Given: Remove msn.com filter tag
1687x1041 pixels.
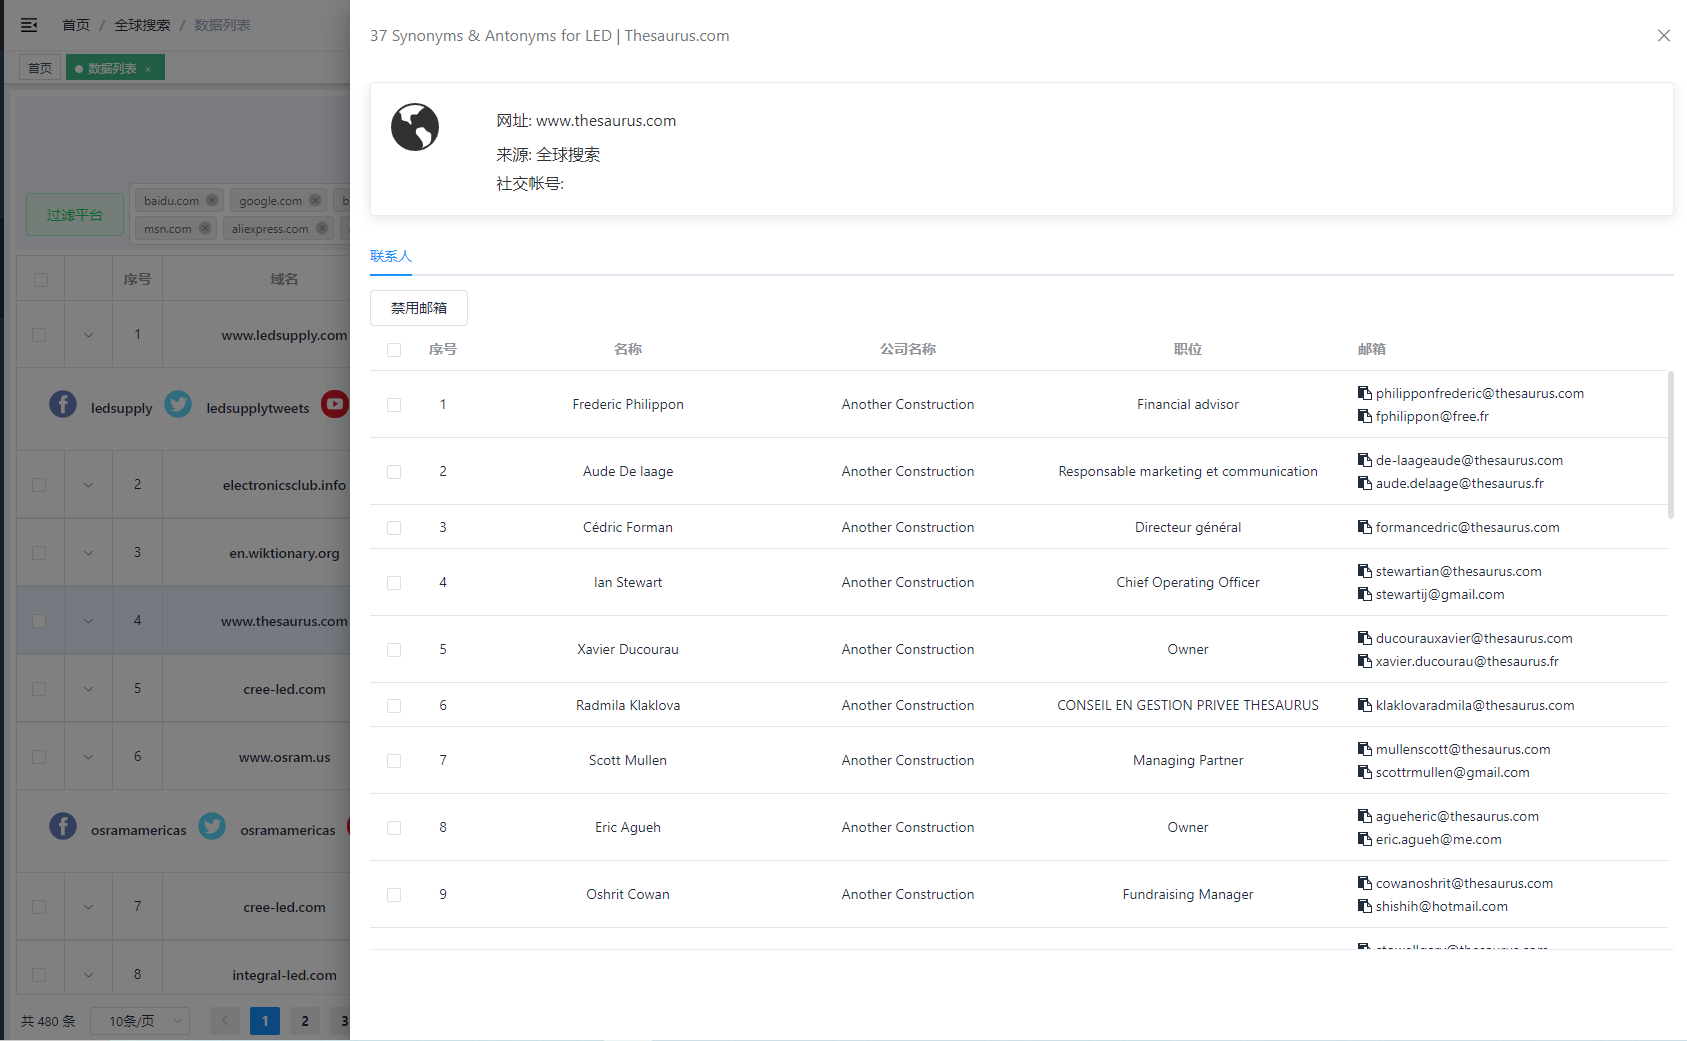Looking at the screenshot, I should point(205,228).
